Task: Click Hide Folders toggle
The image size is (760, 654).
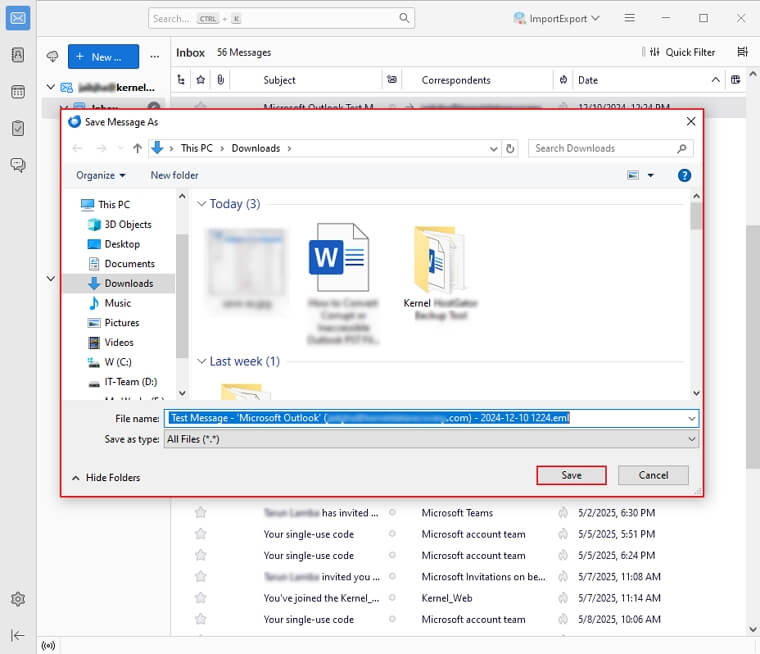Action: pos(106,478)
